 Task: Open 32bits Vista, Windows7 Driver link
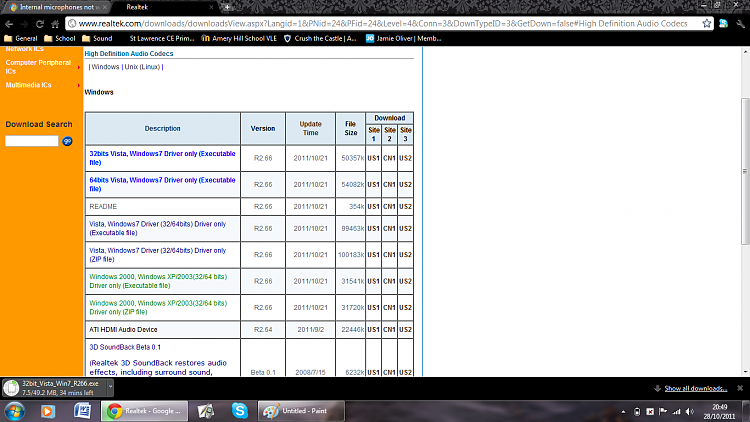point(162,158)
